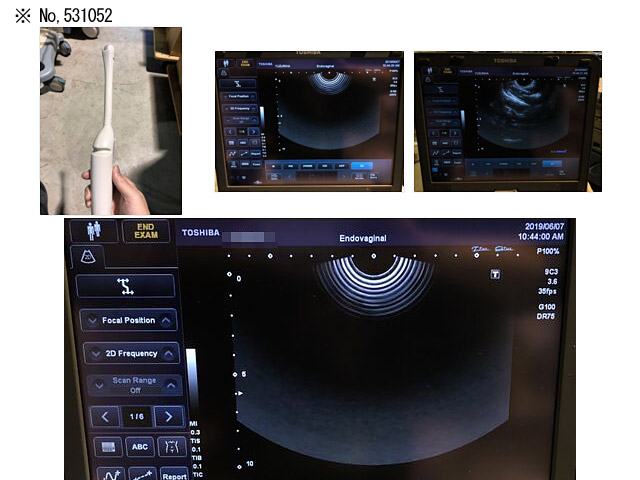Open the on-screen keyboard icon
The height and width of the screenshot is (480, 640).
coord(108,447)
